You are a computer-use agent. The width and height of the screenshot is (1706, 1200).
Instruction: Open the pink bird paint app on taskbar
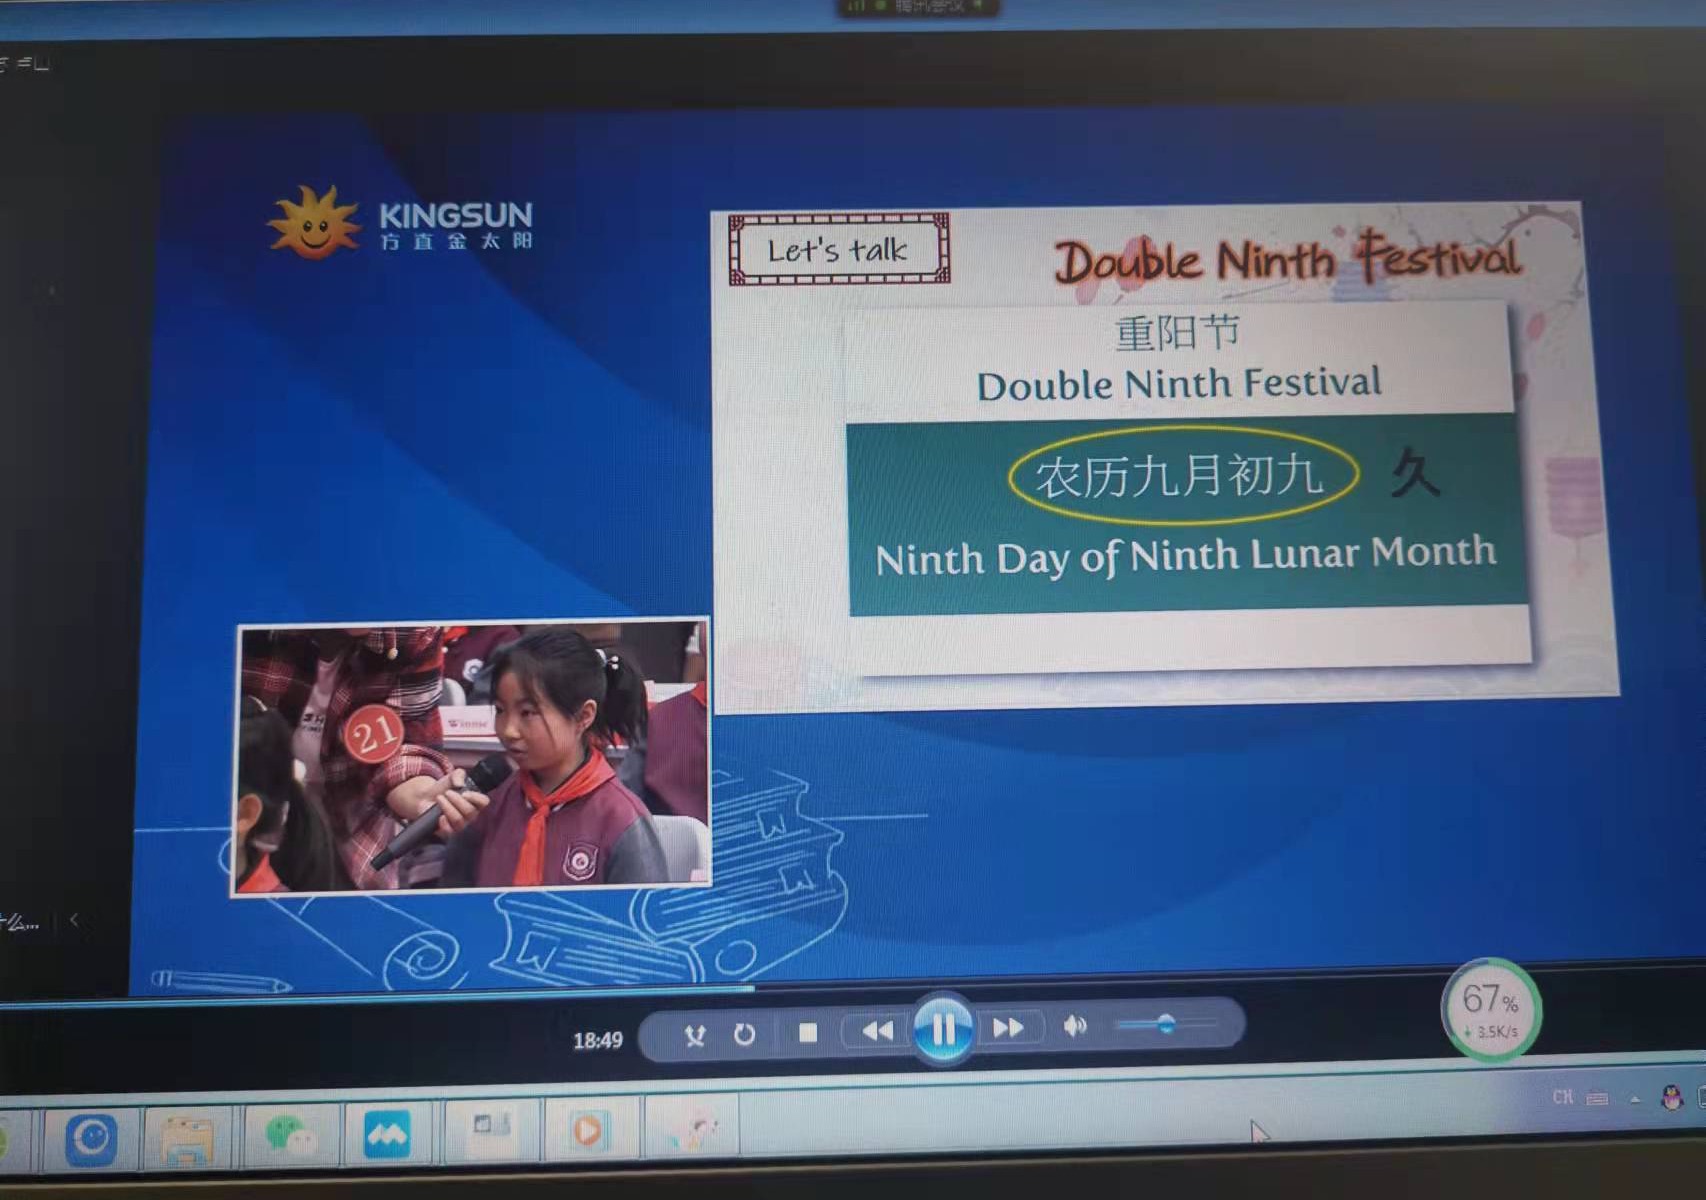691,1129
